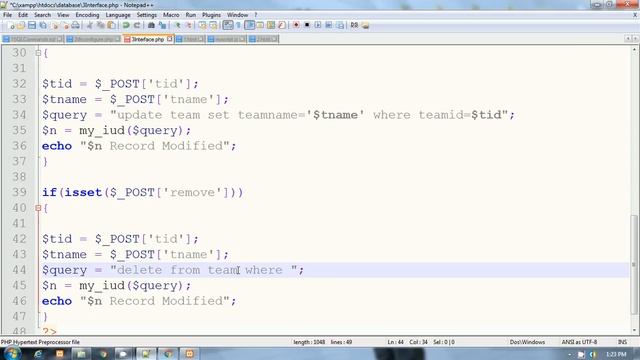This screenshot has width=640, height=360.
Task: Click the 'Ln : 44' status bar field
Action: (x=395, y=342)
